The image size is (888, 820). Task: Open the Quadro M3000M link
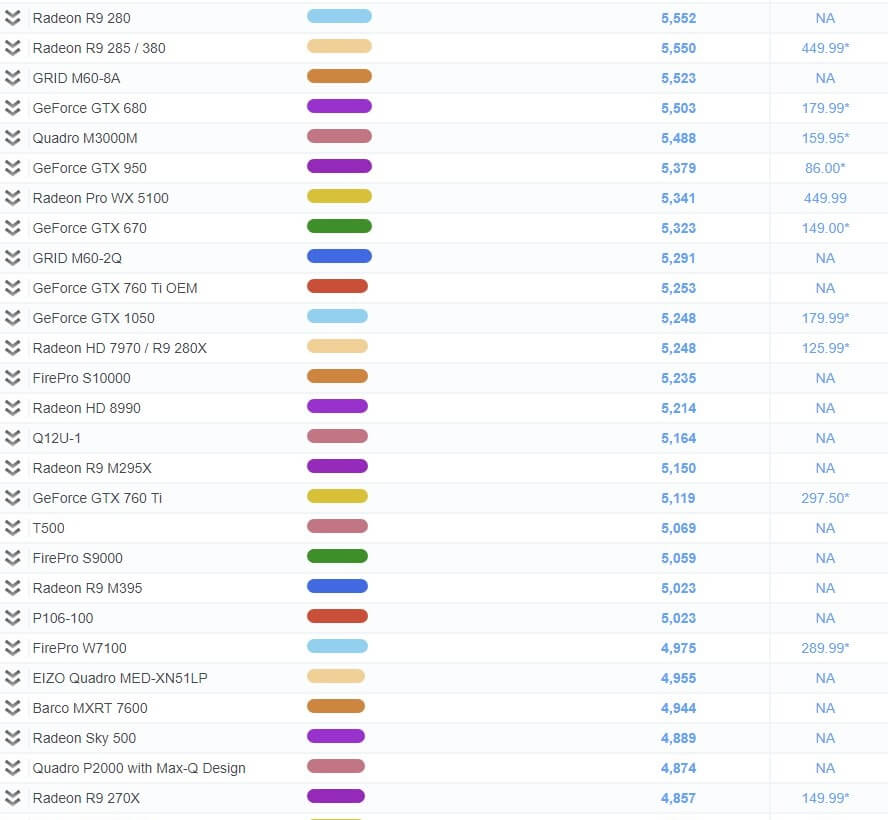85,138
